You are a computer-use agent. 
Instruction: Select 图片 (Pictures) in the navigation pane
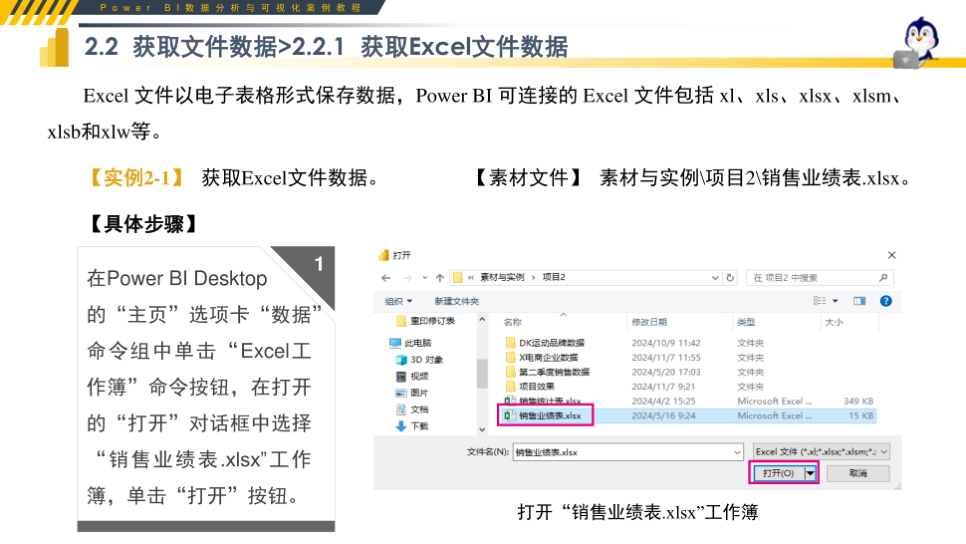412,393
